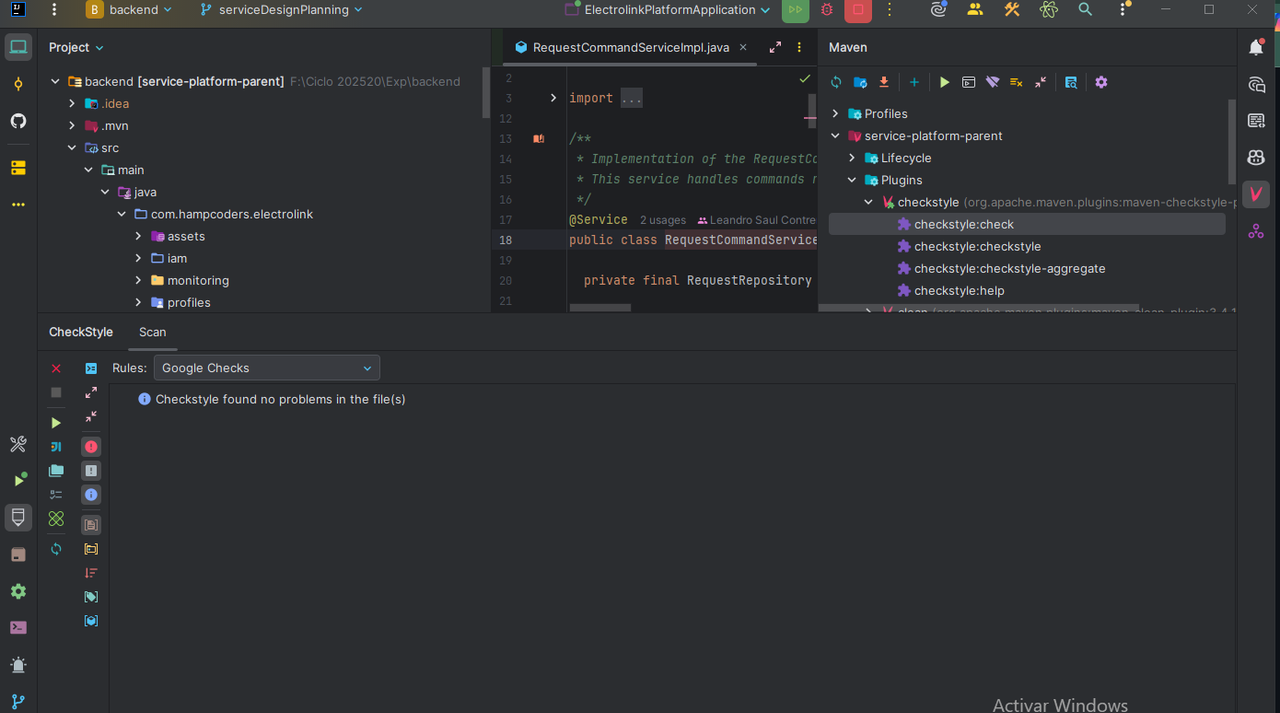Open serviceDesignPlanning branch dropdown
This screenshot has width=1280, height=713.
pos(281,10)
